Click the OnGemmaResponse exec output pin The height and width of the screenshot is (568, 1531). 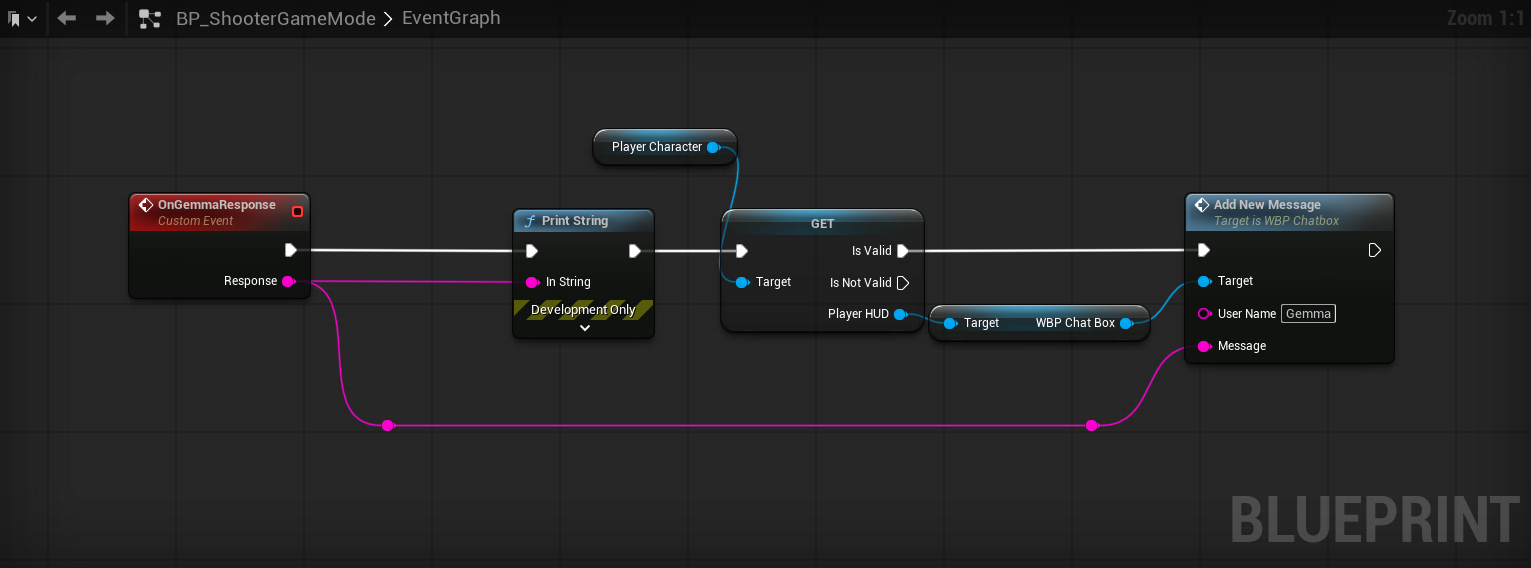(290, 250)
